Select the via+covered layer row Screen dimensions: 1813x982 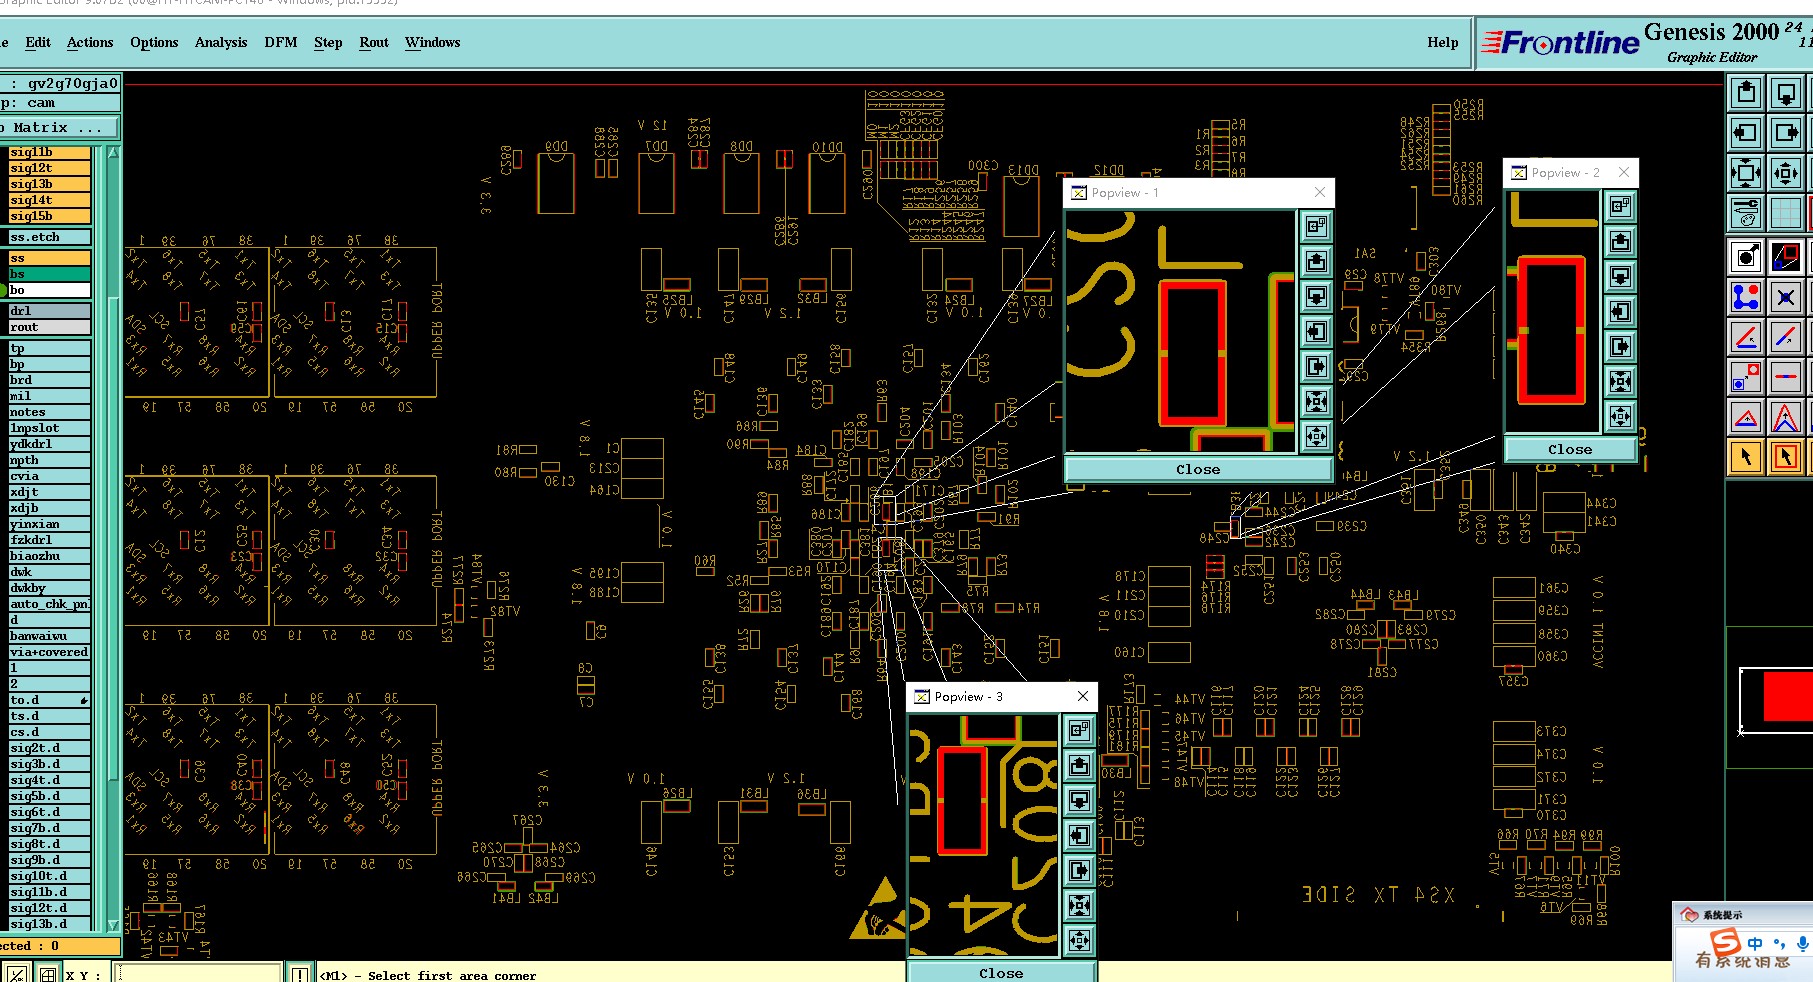click(50, 652)
